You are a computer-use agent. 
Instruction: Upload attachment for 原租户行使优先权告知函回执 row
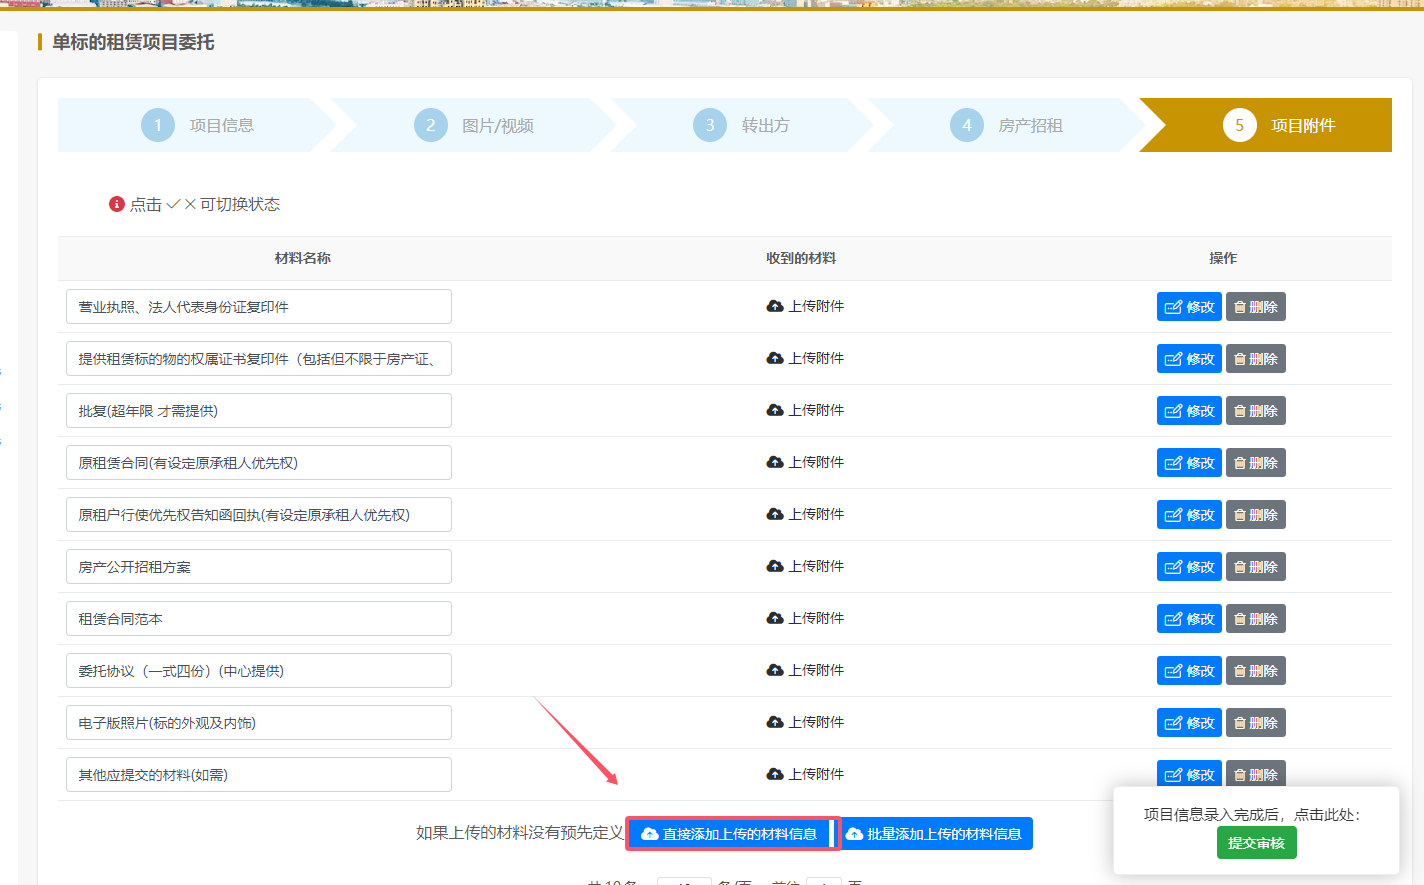point(805,514)
